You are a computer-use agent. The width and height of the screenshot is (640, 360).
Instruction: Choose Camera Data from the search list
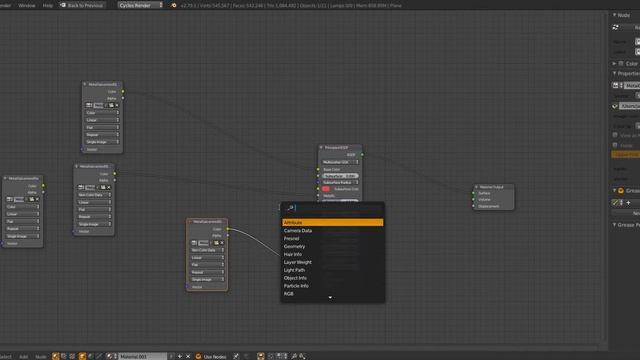[x=298, y=231]
